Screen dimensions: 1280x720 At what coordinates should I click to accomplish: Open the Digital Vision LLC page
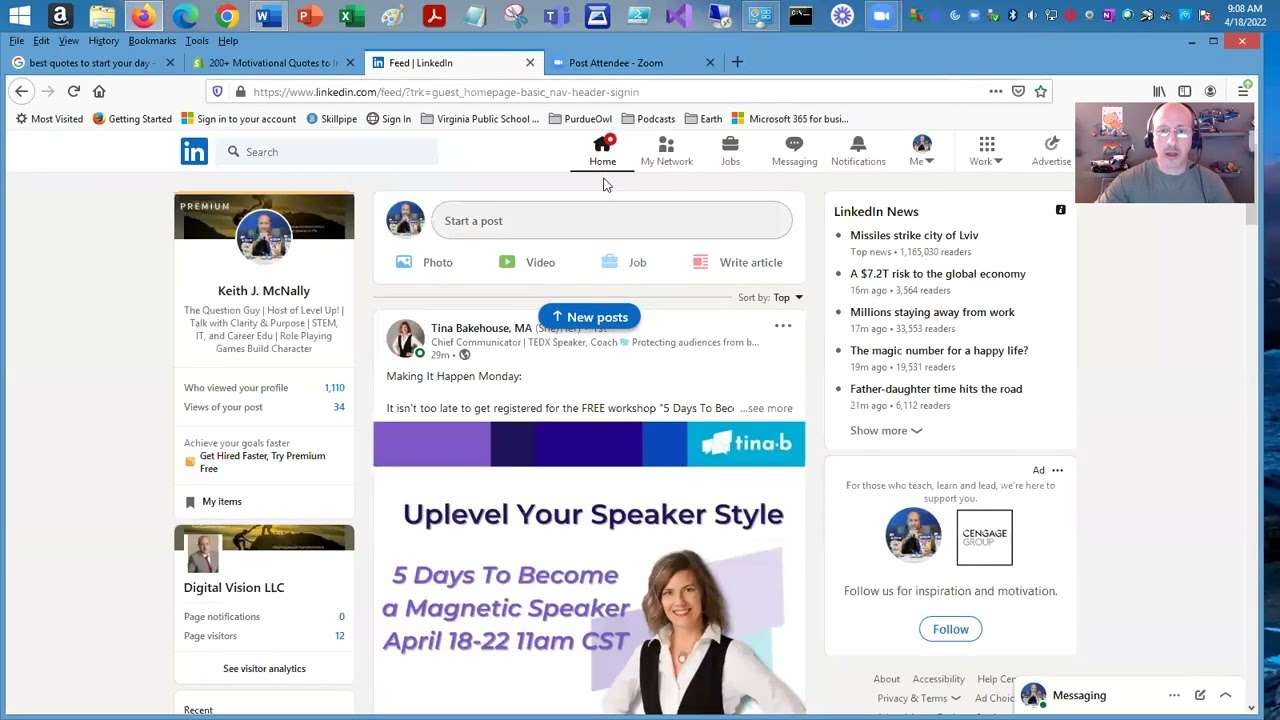(x=234, y=588)
